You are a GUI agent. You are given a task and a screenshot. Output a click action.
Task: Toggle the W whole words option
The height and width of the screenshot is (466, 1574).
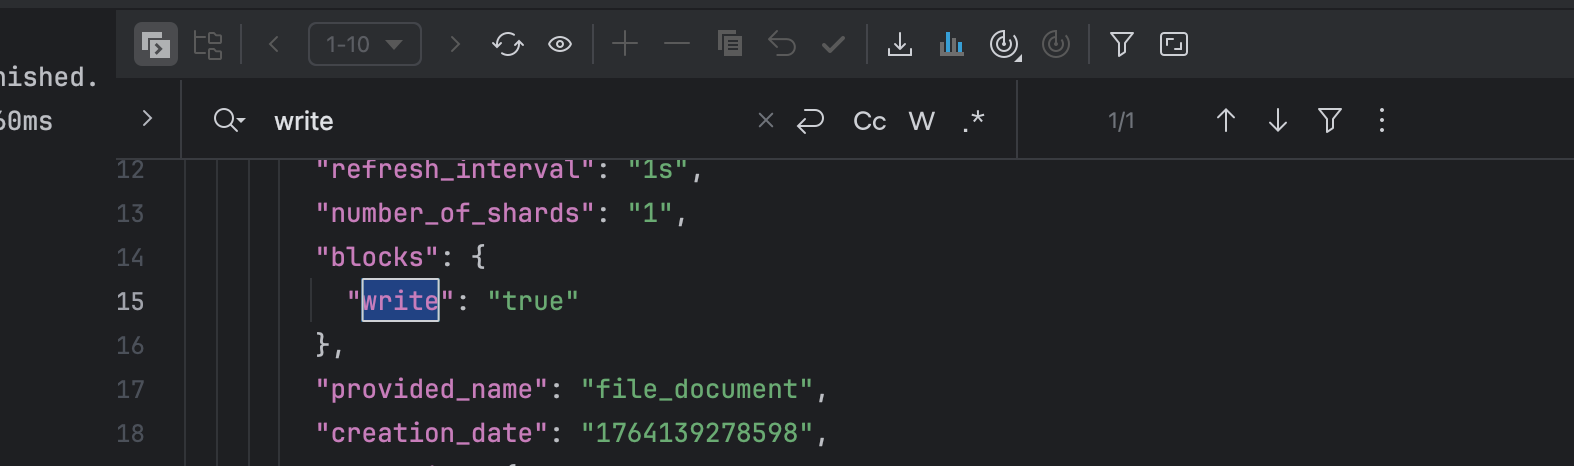tap(922, 121)
